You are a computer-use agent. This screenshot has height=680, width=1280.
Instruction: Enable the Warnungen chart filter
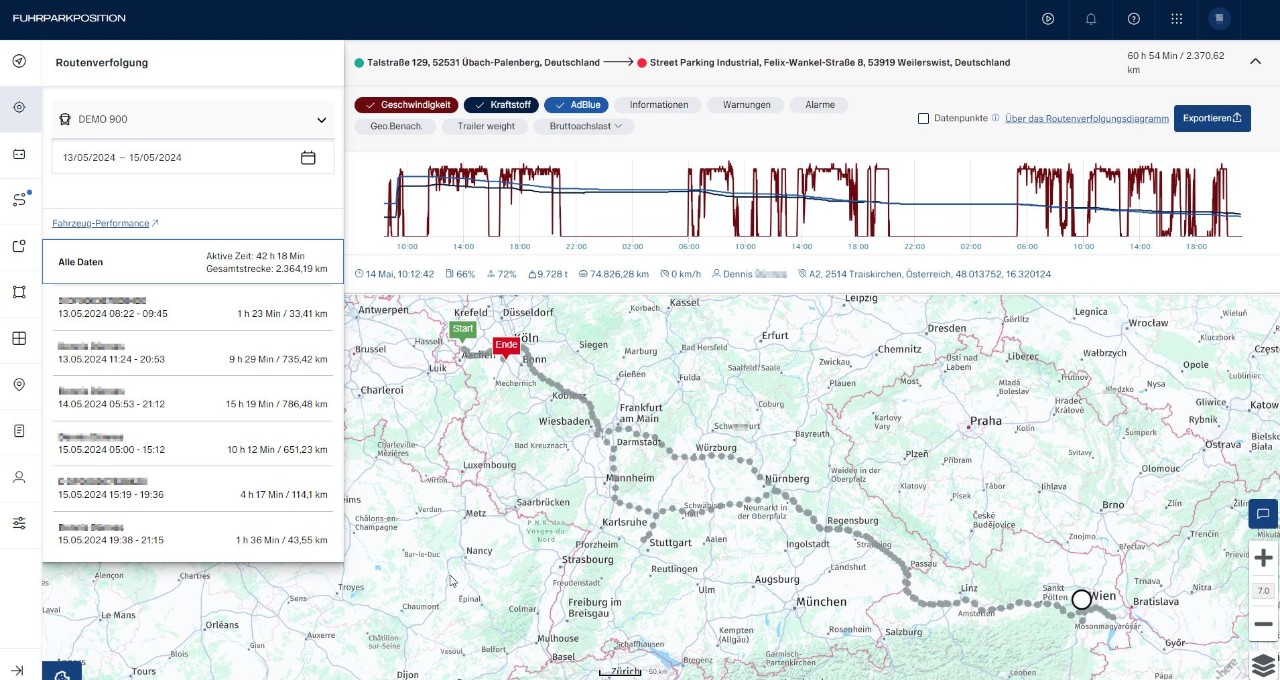(746, 104)
